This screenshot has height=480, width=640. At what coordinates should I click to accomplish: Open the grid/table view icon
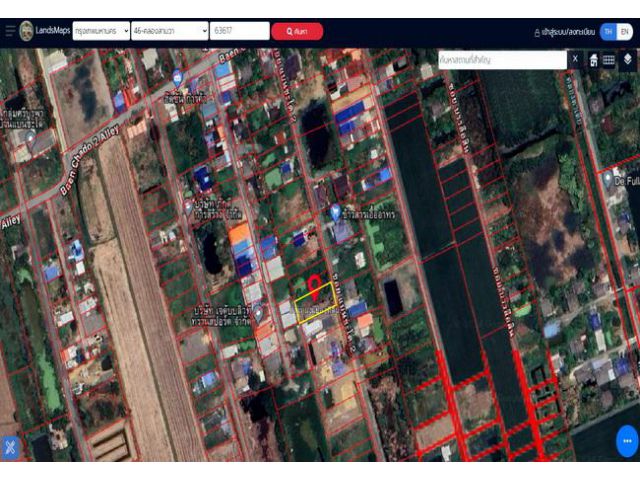click(609, 60)
